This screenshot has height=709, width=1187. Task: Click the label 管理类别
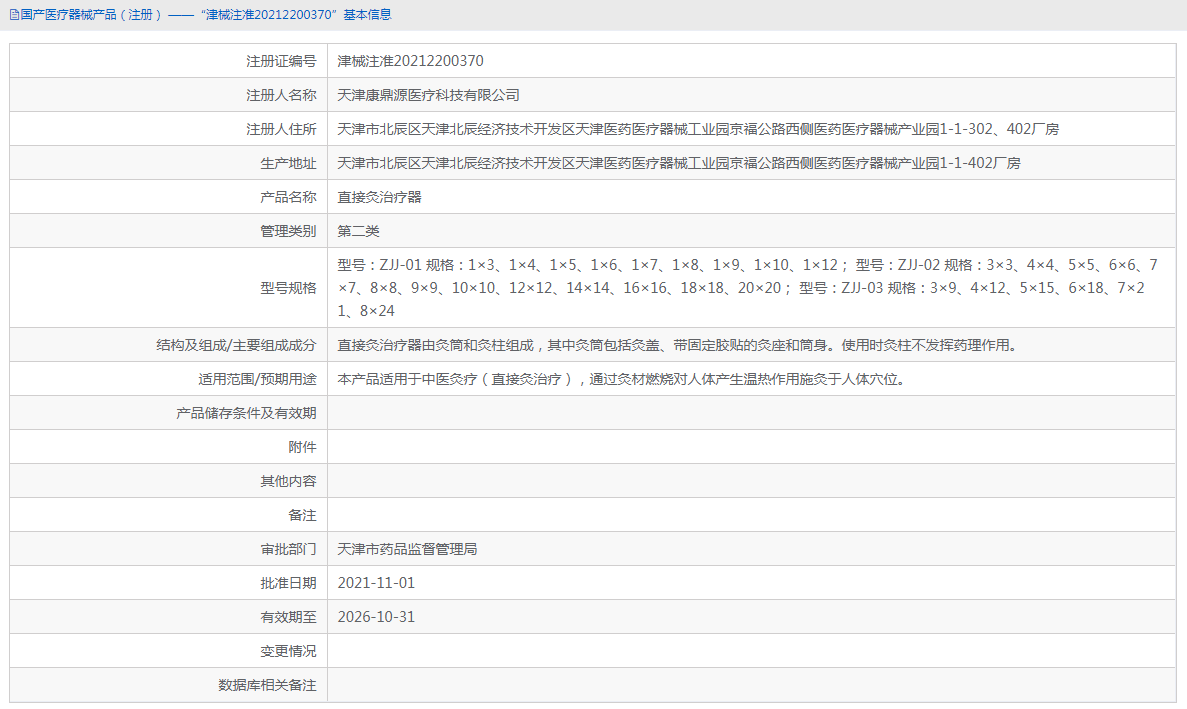[288, 232]
